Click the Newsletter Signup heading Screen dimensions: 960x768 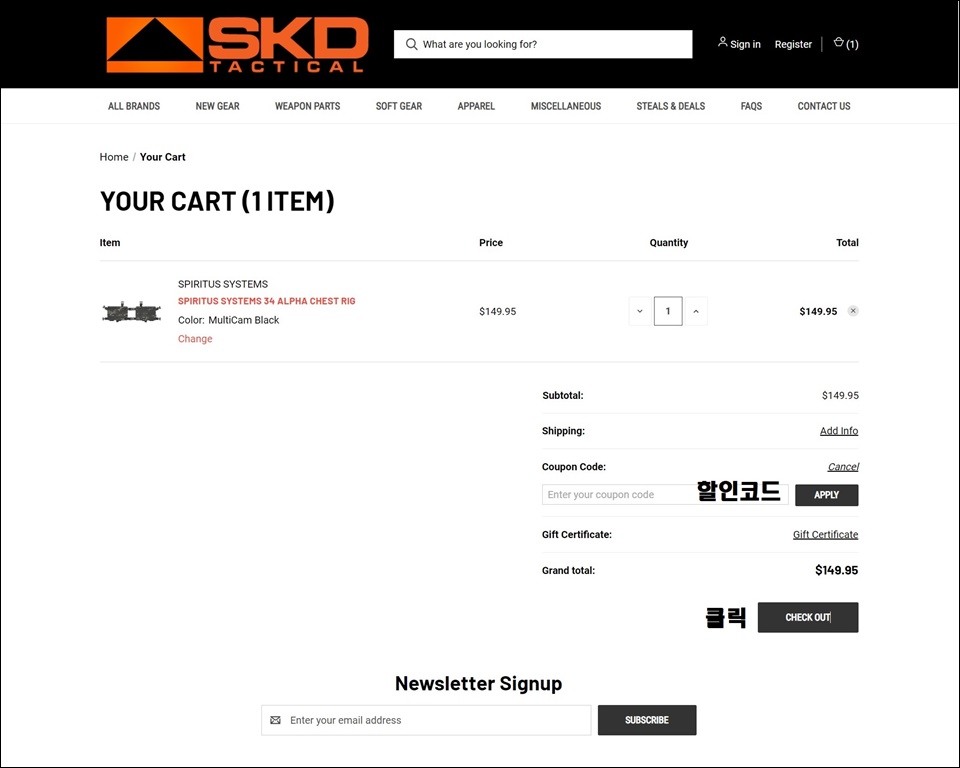point(479,683)
